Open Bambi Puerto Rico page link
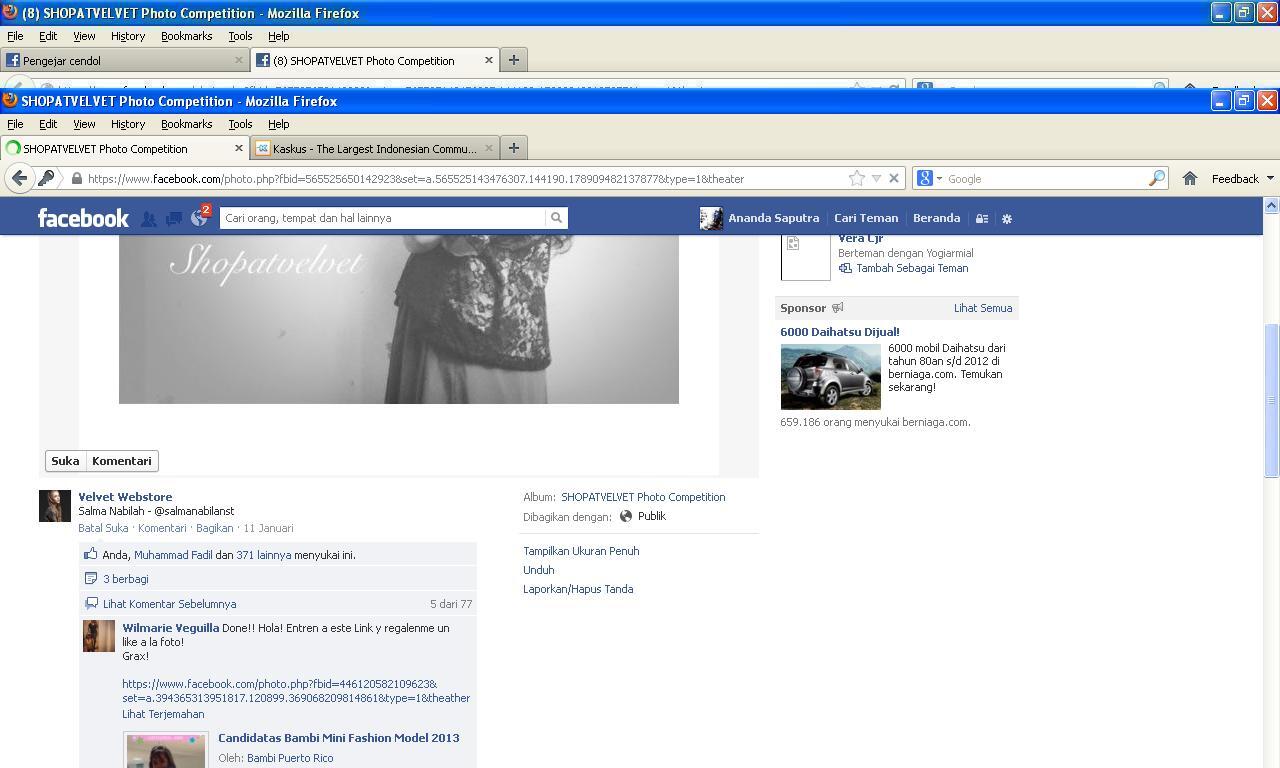This screenshot has height=768, width=1280. tap(290, 758)
